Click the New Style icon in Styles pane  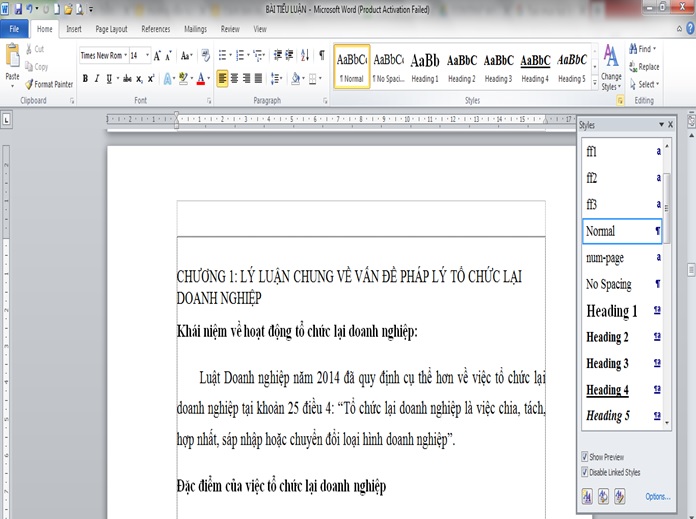tap(588, 496)
